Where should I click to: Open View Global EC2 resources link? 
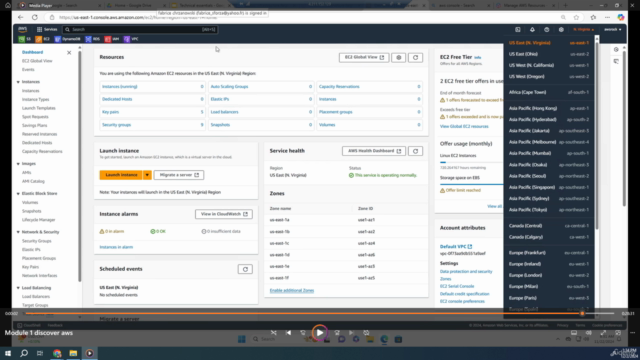pos(464,126)
